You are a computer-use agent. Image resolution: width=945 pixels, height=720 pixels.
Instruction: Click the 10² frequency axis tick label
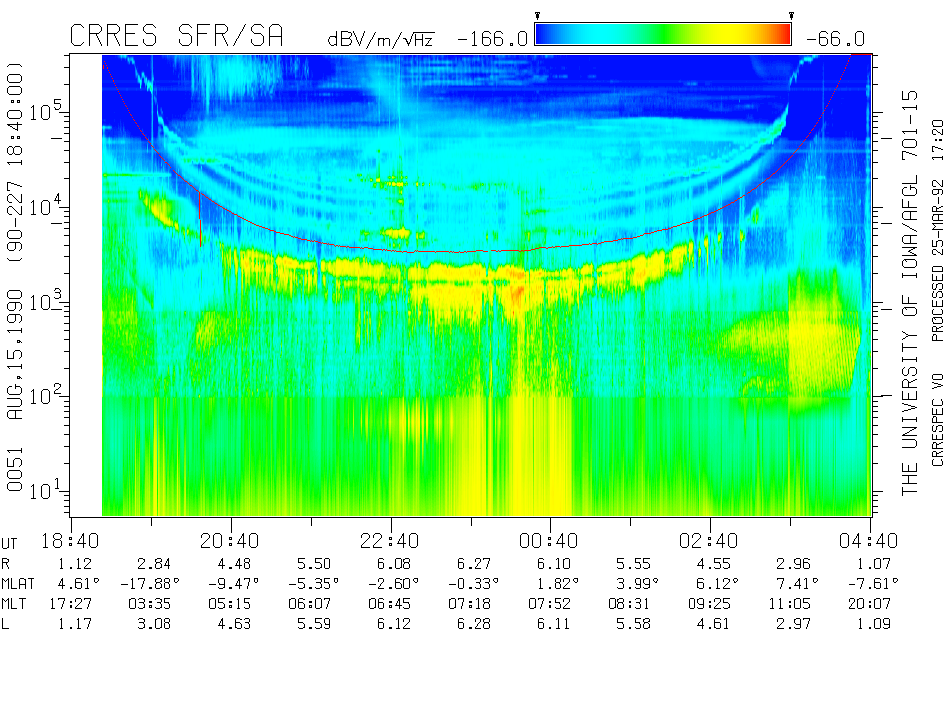point(43,396)
